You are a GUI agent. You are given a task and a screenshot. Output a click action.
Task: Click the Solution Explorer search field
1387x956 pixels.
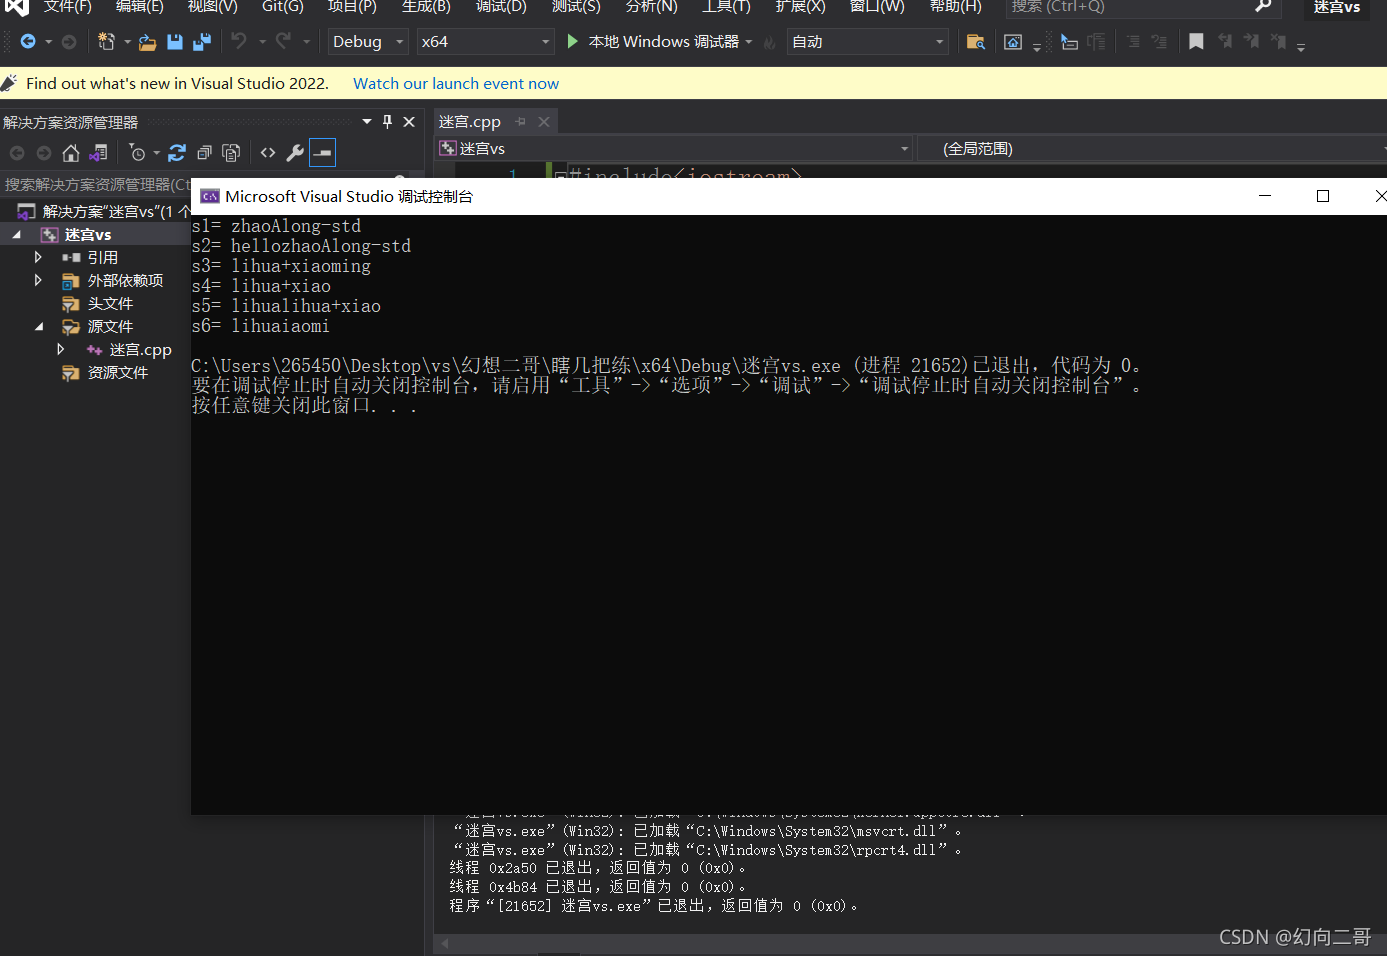tap(97, 184)
